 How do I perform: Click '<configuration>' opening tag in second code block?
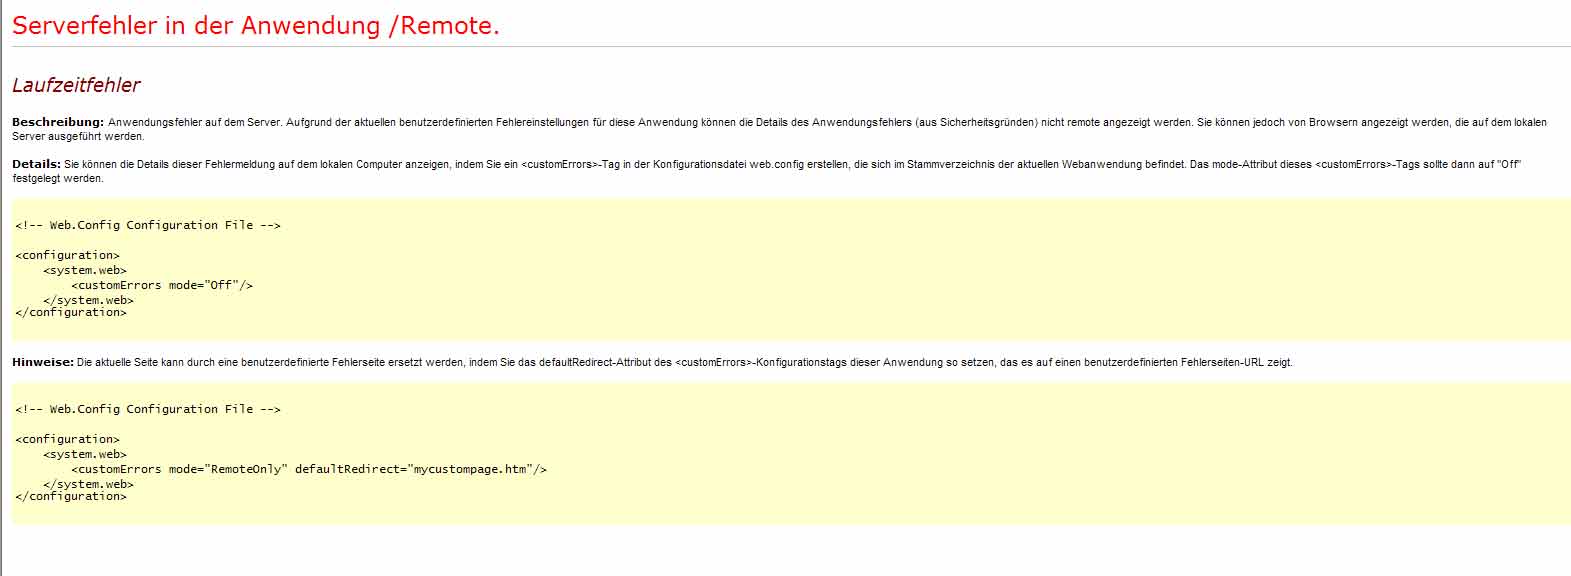point(67,439)
